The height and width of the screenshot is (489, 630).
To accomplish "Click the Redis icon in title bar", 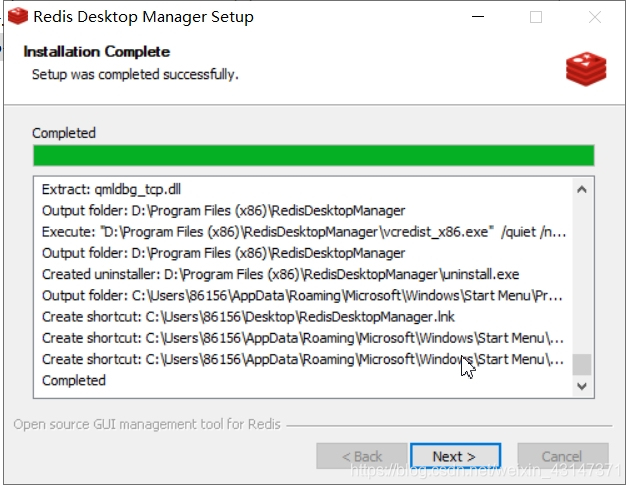I will [18, 16].
